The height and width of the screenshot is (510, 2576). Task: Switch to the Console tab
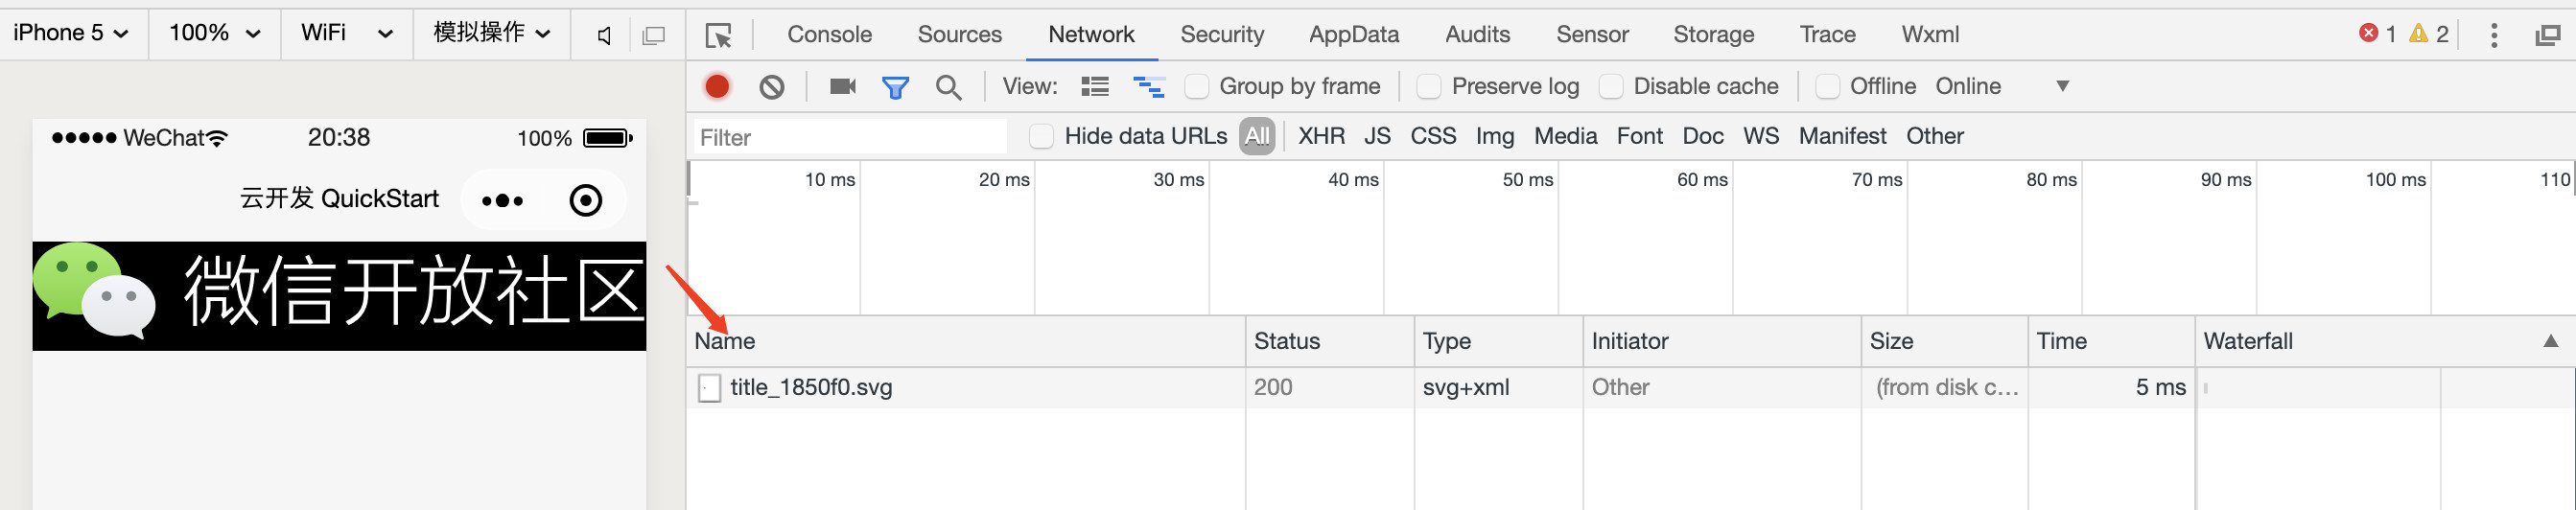(829, 35)
